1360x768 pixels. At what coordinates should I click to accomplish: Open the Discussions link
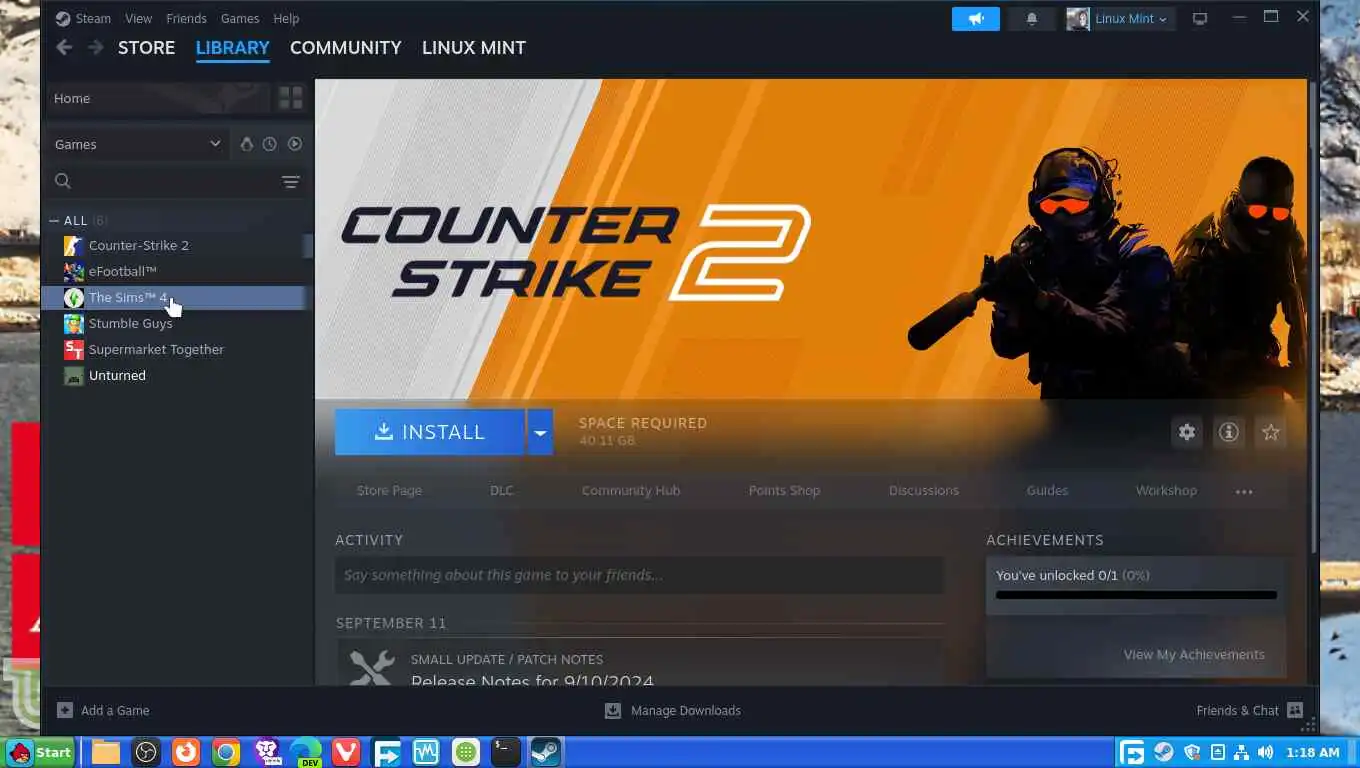point(923,490)
